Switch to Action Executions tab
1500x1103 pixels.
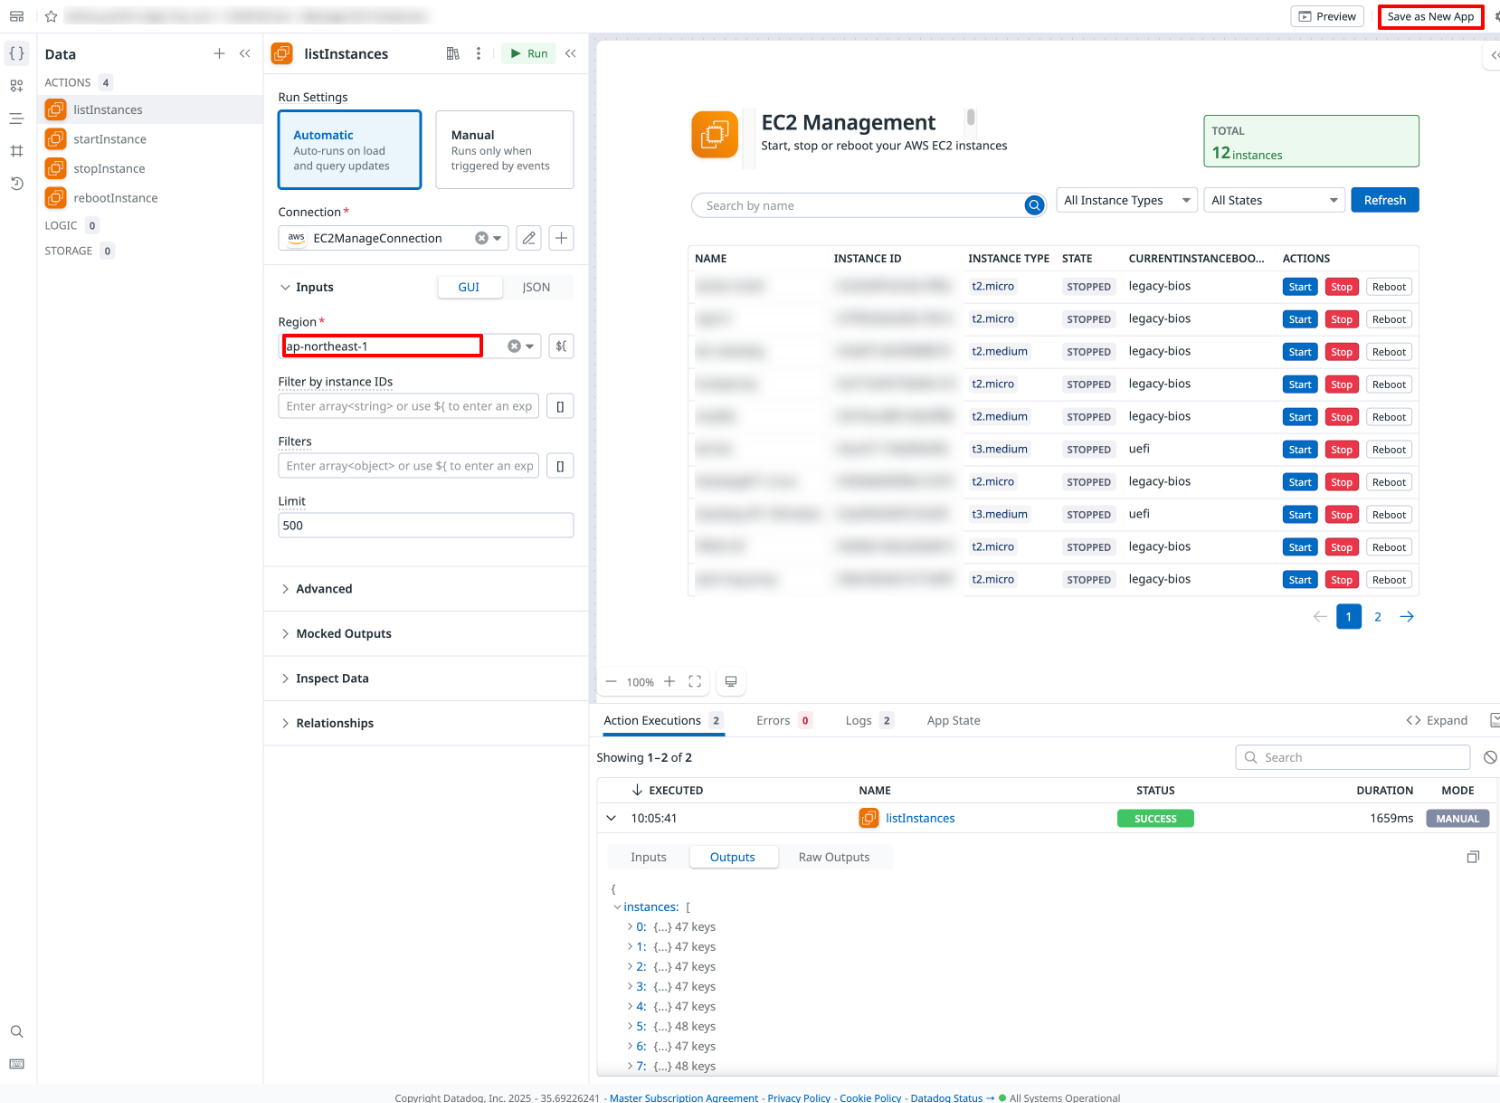[x=662, y=720]
